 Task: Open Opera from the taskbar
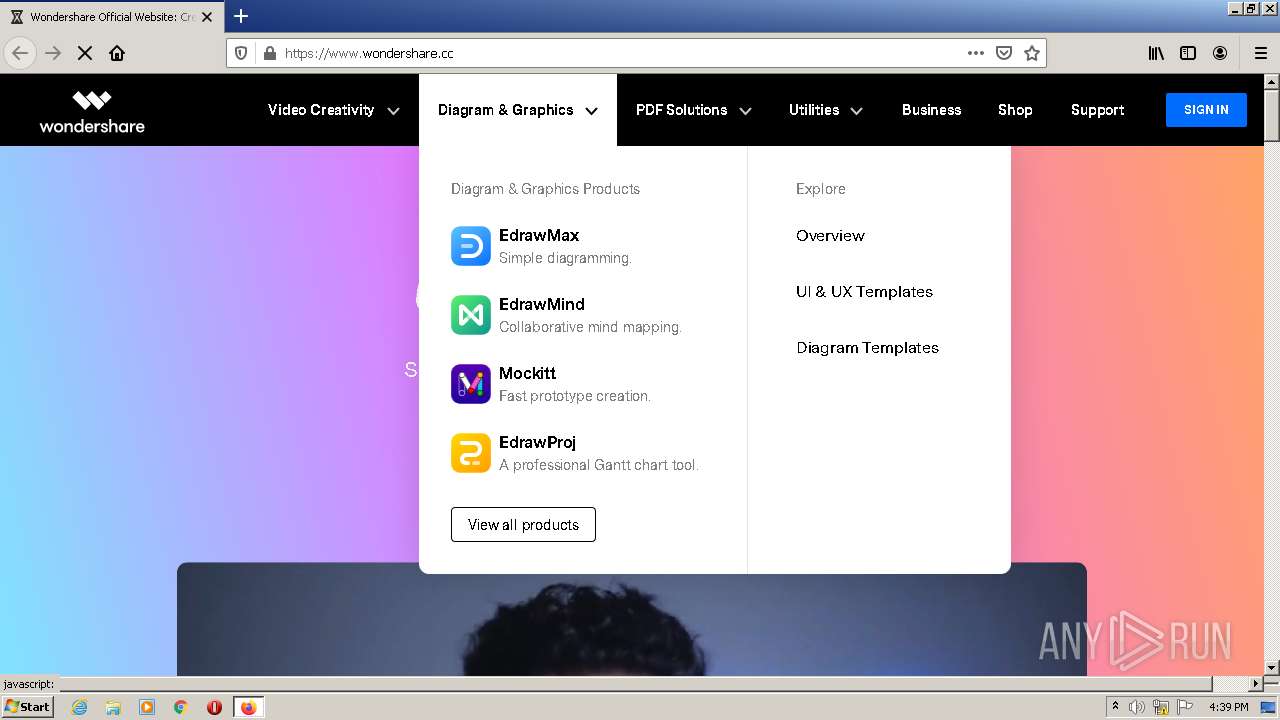pos(214,707)
